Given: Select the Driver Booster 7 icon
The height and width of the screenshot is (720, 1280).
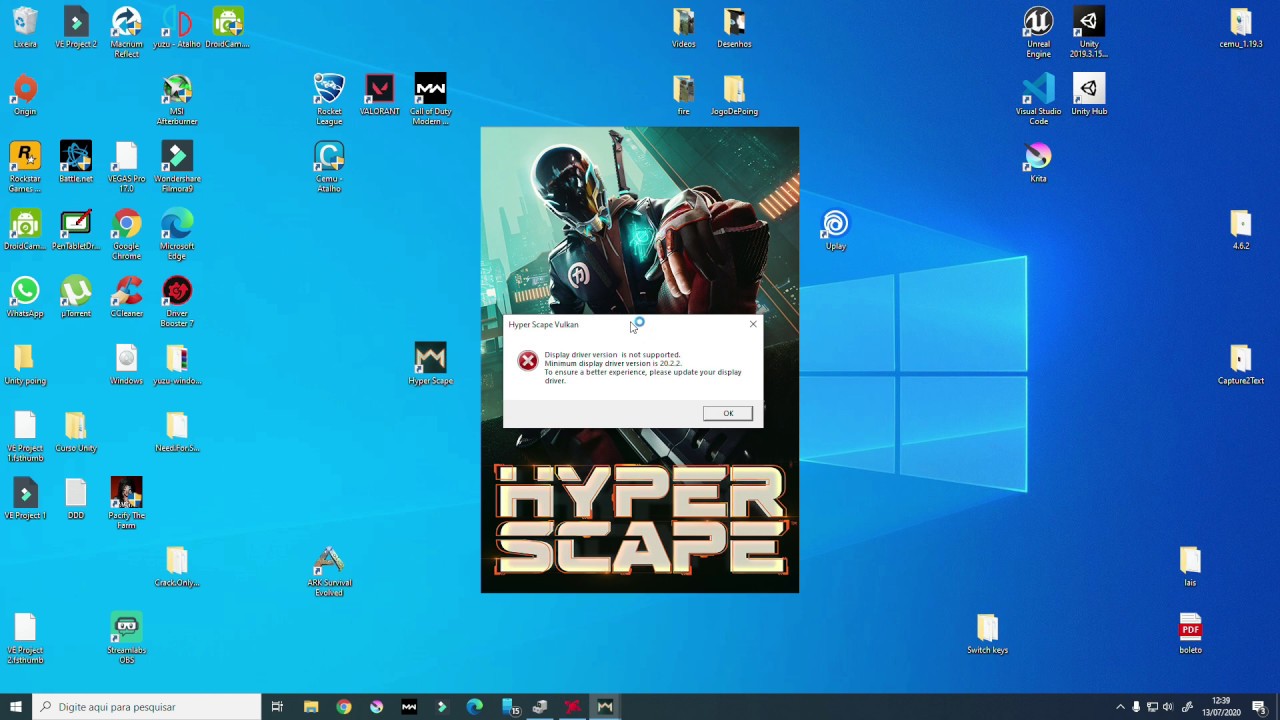Looking at the screenshot, I should pyautogui.click(x=177, y=302).
